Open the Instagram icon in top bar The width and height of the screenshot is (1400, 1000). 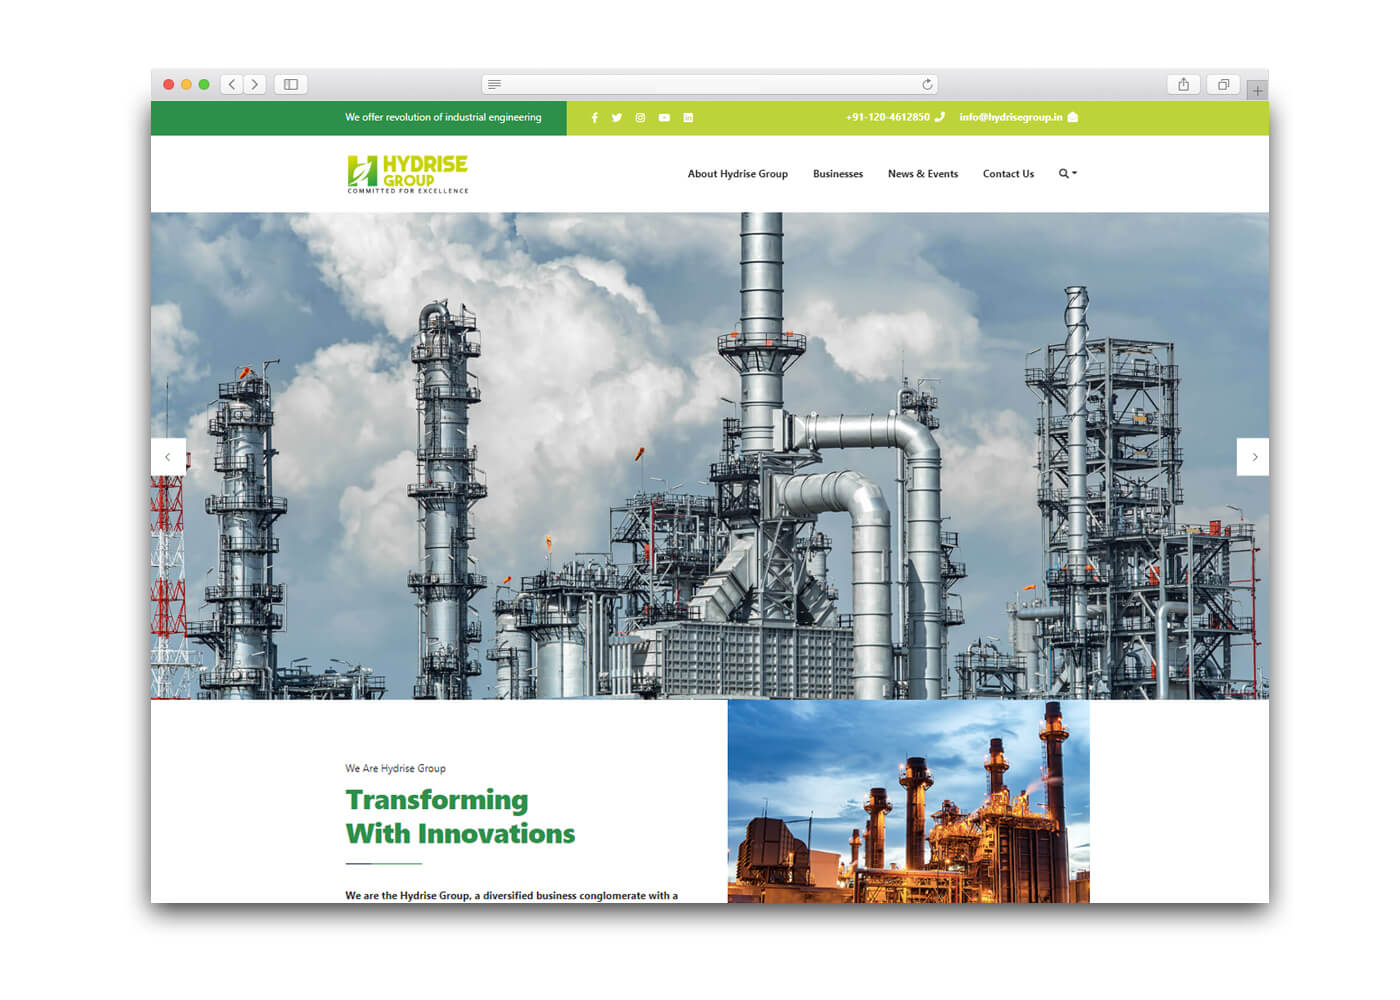coord(640,118)
